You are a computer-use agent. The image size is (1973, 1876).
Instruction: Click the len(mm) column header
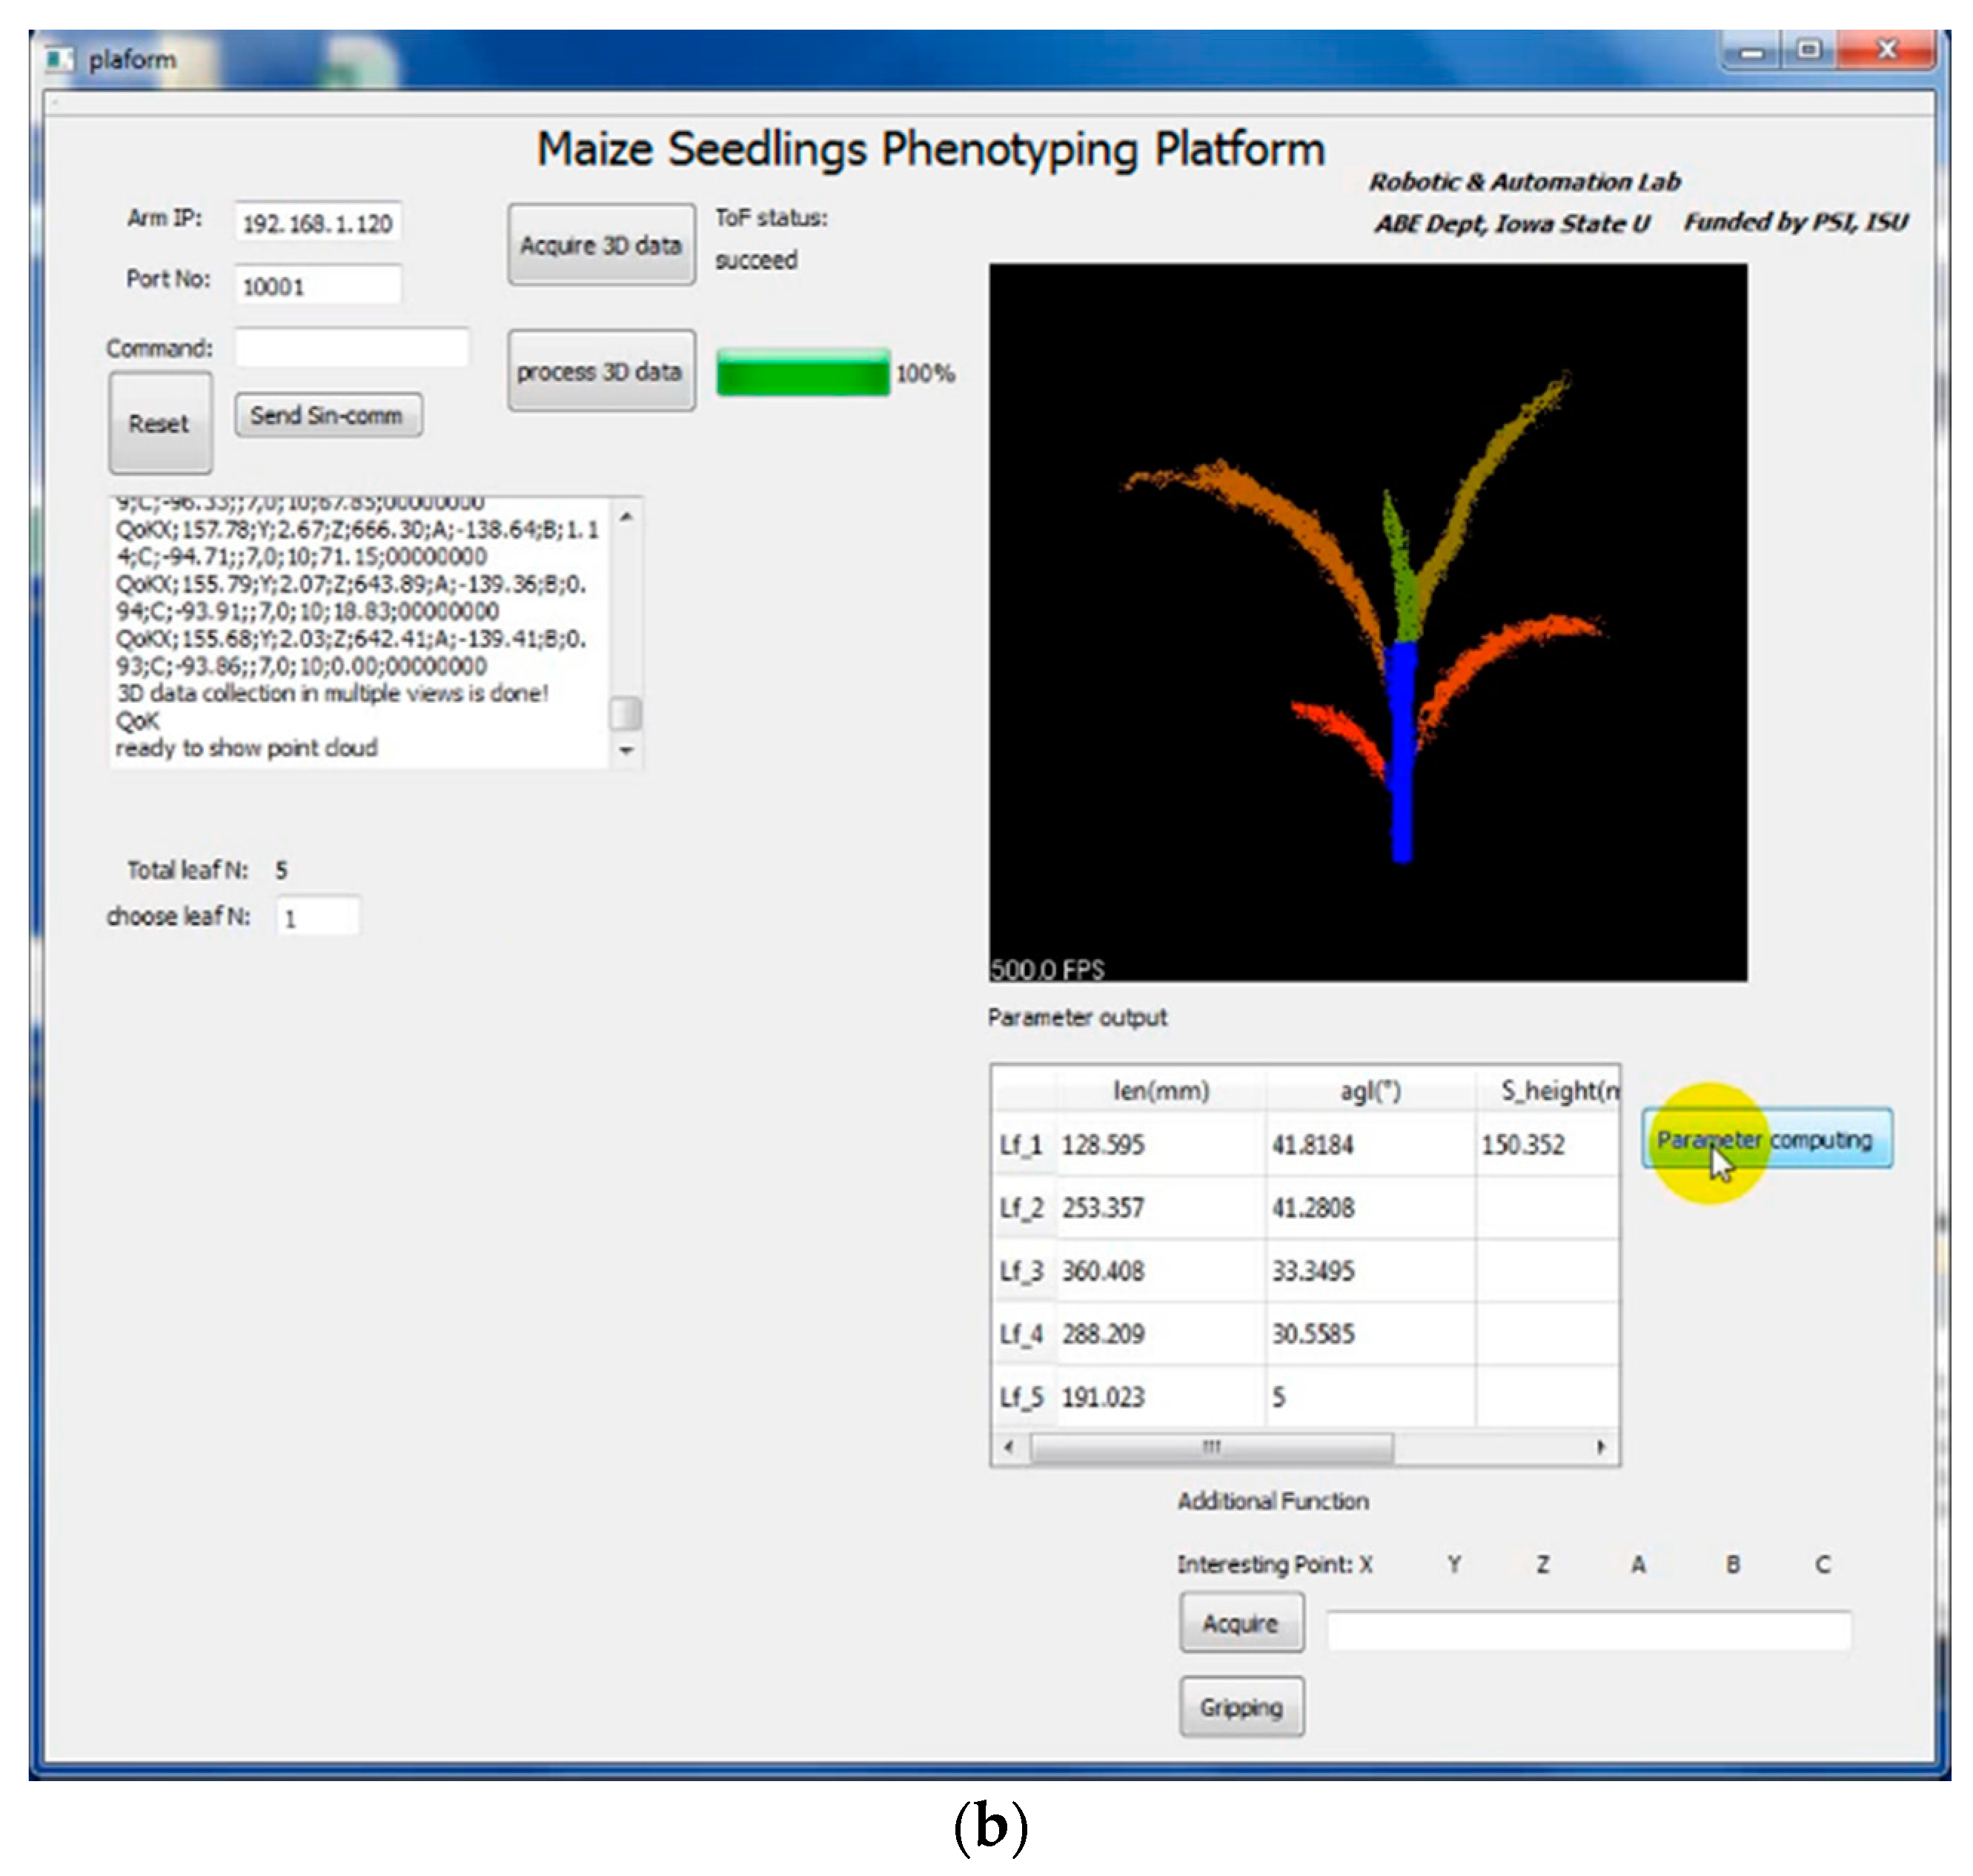pyautogui.click(x=1160, y=1090)
